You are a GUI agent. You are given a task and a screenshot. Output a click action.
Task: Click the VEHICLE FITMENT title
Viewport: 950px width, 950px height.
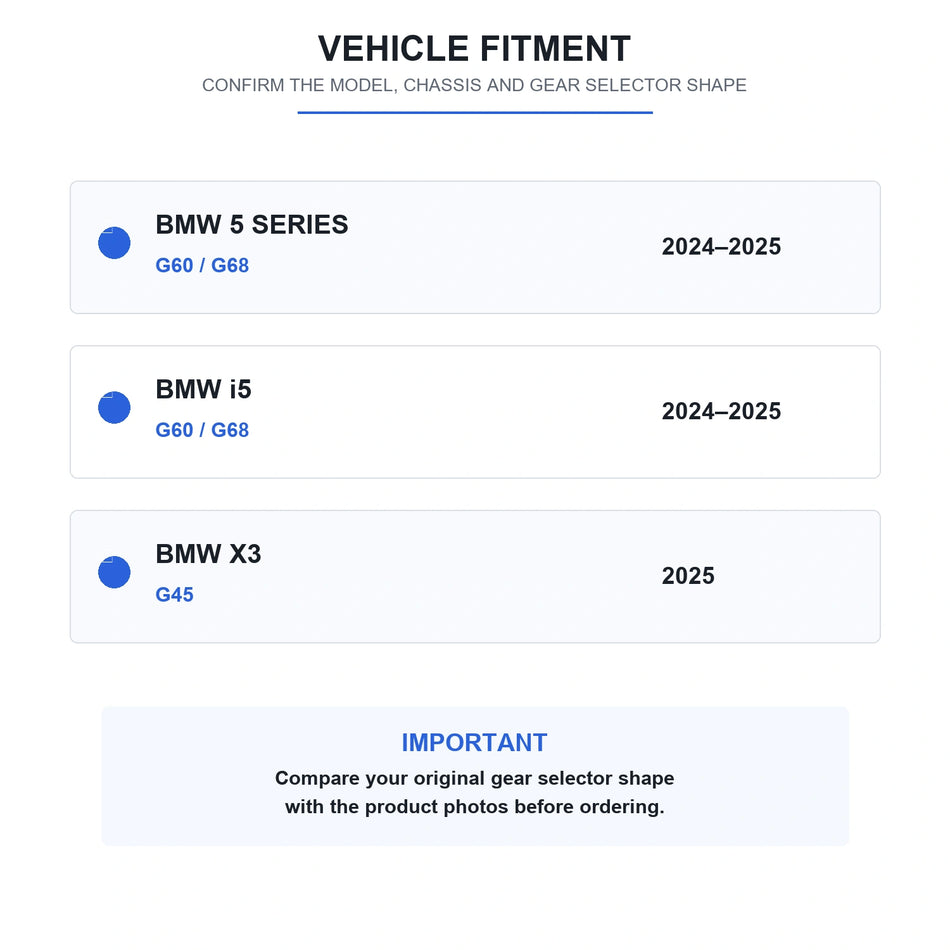[474, 48]
